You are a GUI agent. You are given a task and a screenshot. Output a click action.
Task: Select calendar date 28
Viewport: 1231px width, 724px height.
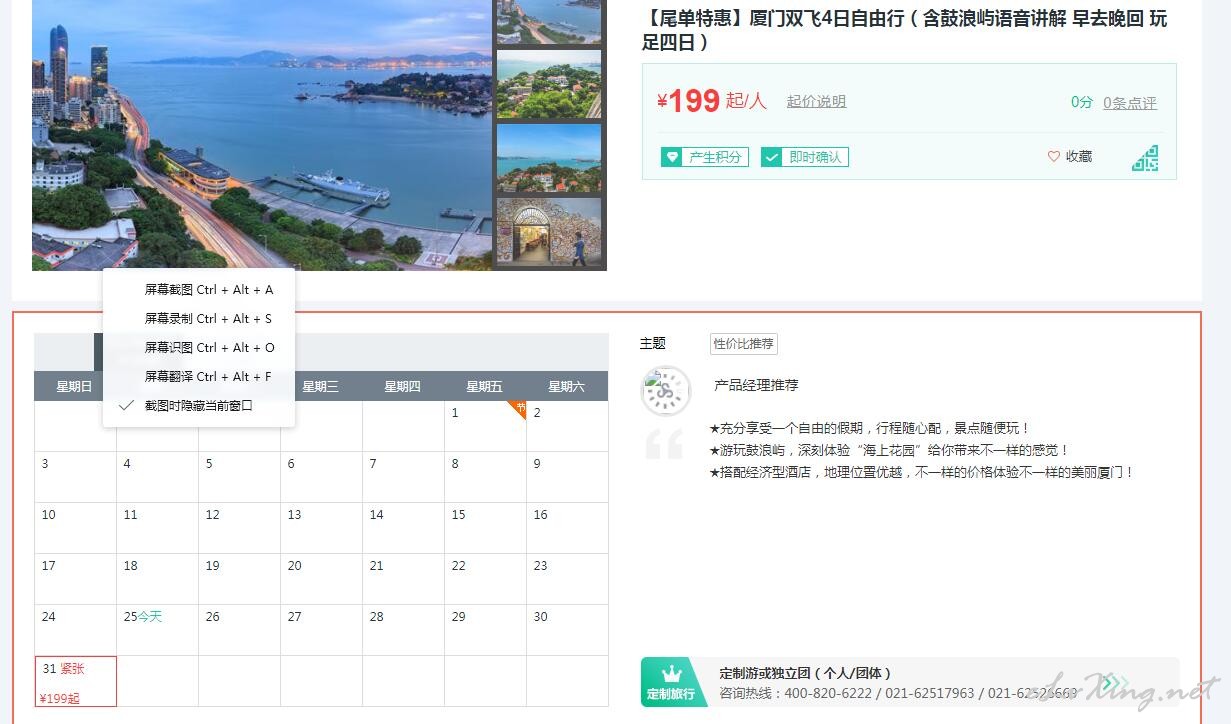pos(403,630)
